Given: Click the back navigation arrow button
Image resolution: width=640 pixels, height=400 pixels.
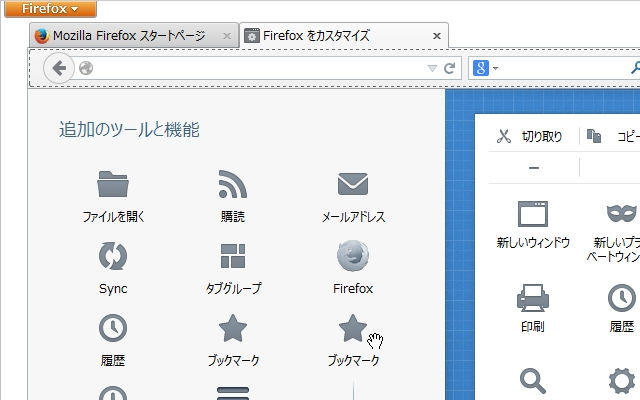Looking at the screenshot, I should click(59, 68).
